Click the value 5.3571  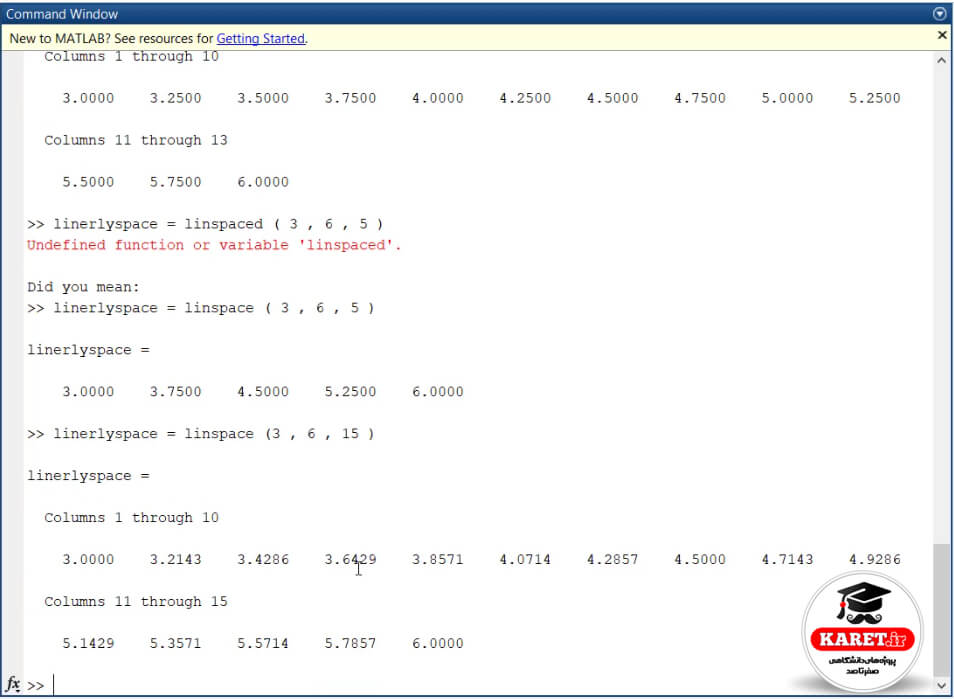pos(175,643)
